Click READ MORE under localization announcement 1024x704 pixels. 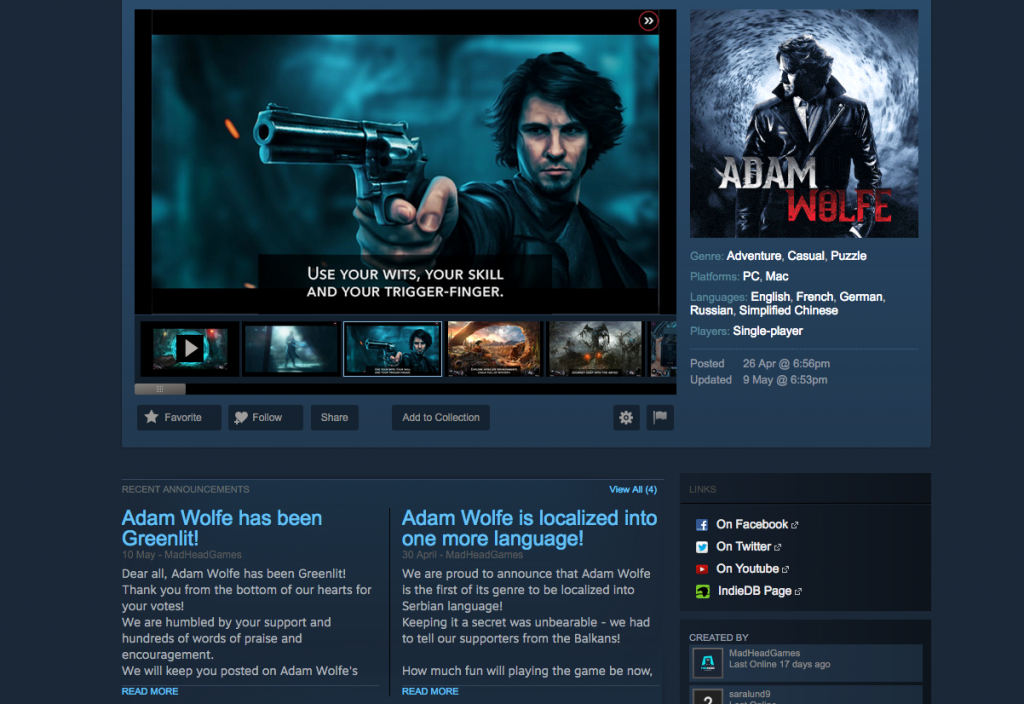[430, 691]
